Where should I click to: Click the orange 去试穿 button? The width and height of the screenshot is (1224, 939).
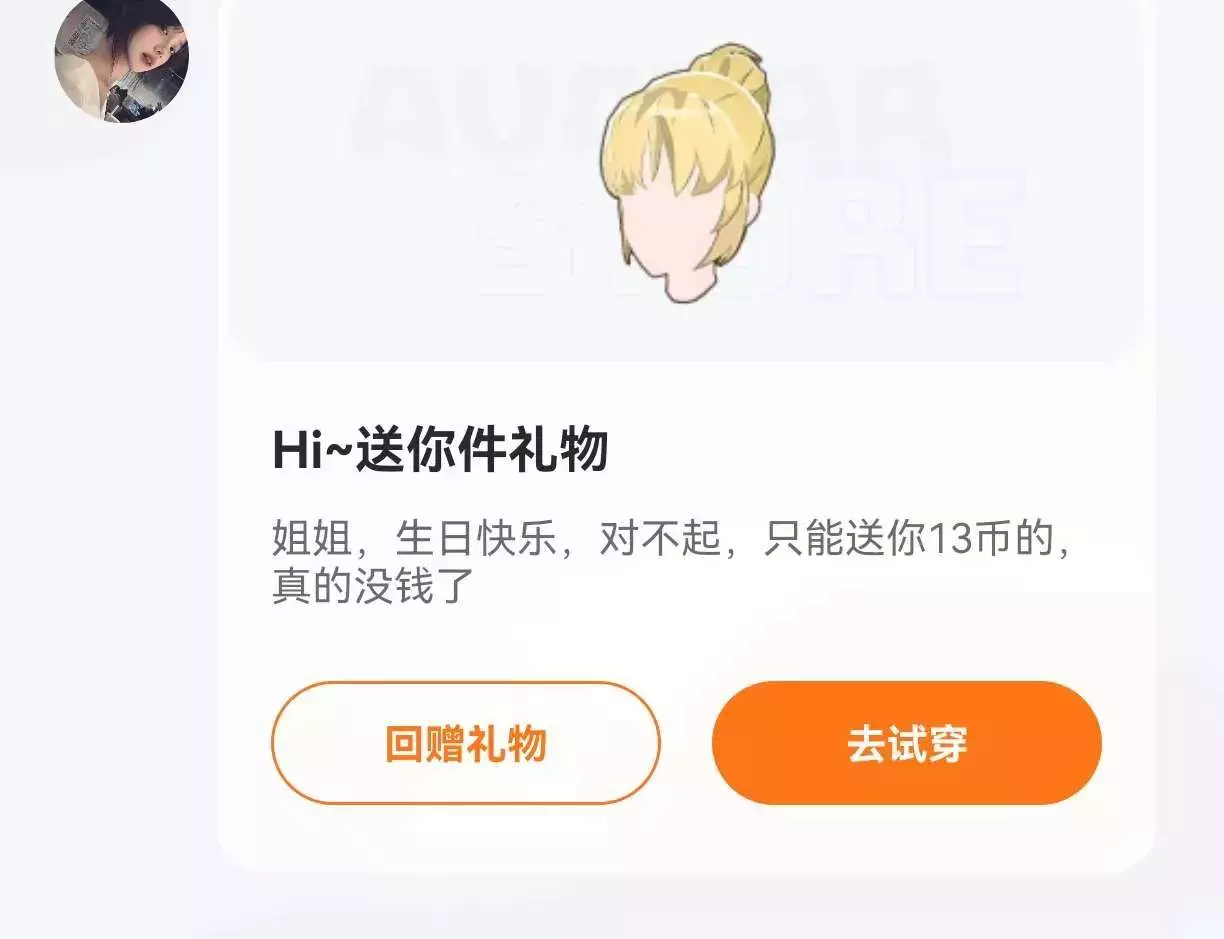point(907,743)
